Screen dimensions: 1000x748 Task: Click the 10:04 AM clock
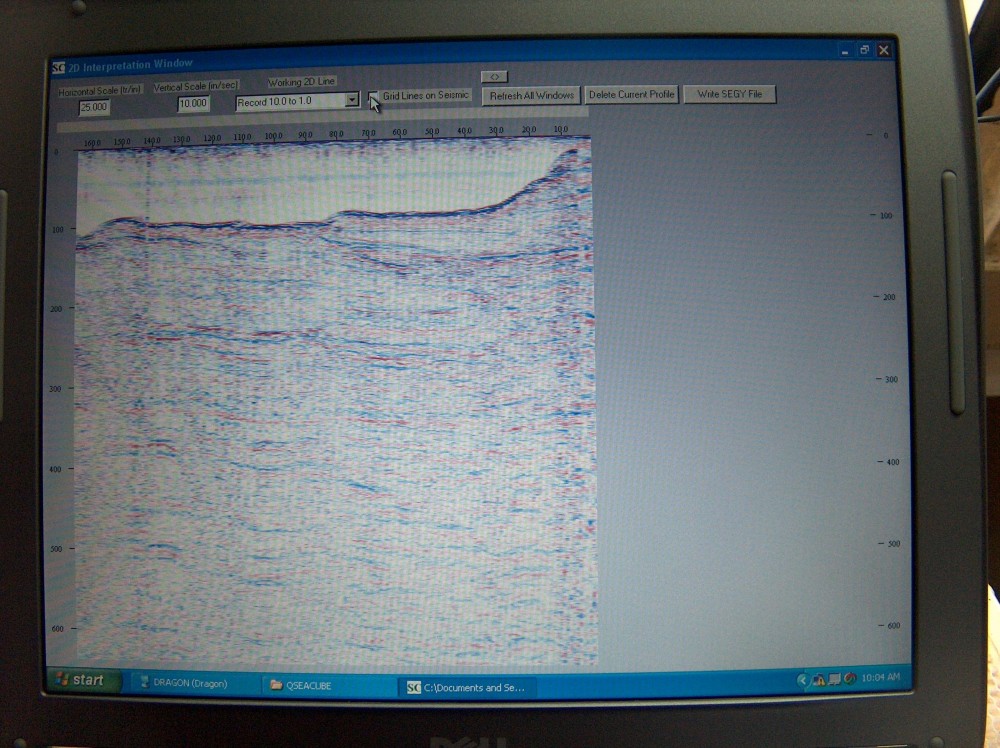[x=880, y=677]
